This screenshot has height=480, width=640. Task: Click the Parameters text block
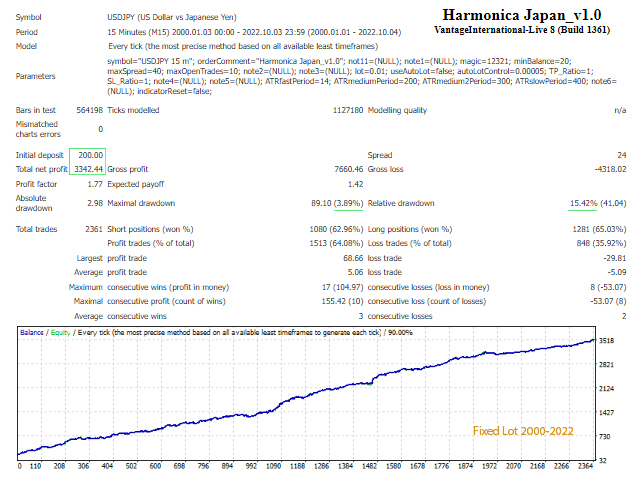coord(362,76)
